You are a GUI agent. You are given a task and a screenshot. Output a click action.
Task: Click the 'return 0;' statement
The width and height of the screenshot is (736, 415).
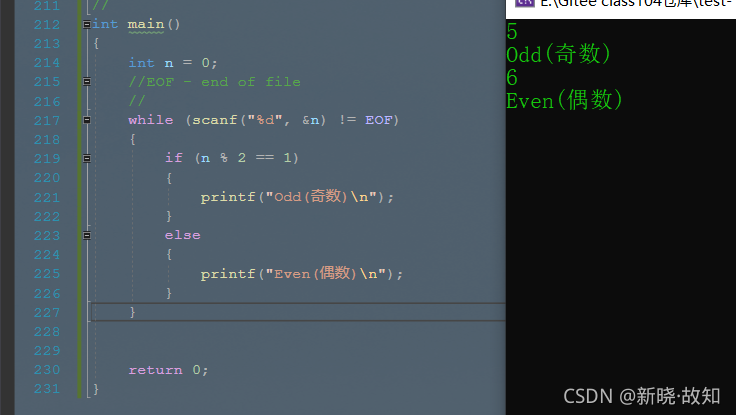click(168, 370)
